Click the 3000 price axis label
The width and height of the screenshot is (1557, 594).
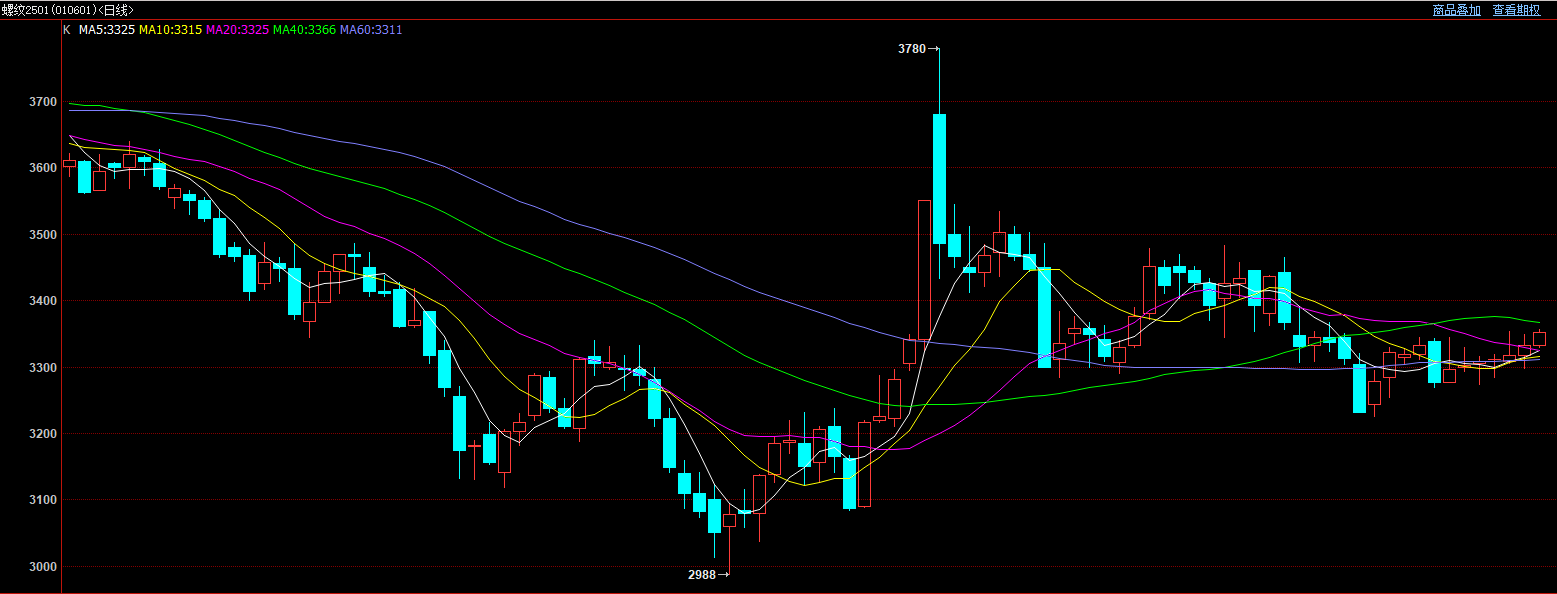44,567
